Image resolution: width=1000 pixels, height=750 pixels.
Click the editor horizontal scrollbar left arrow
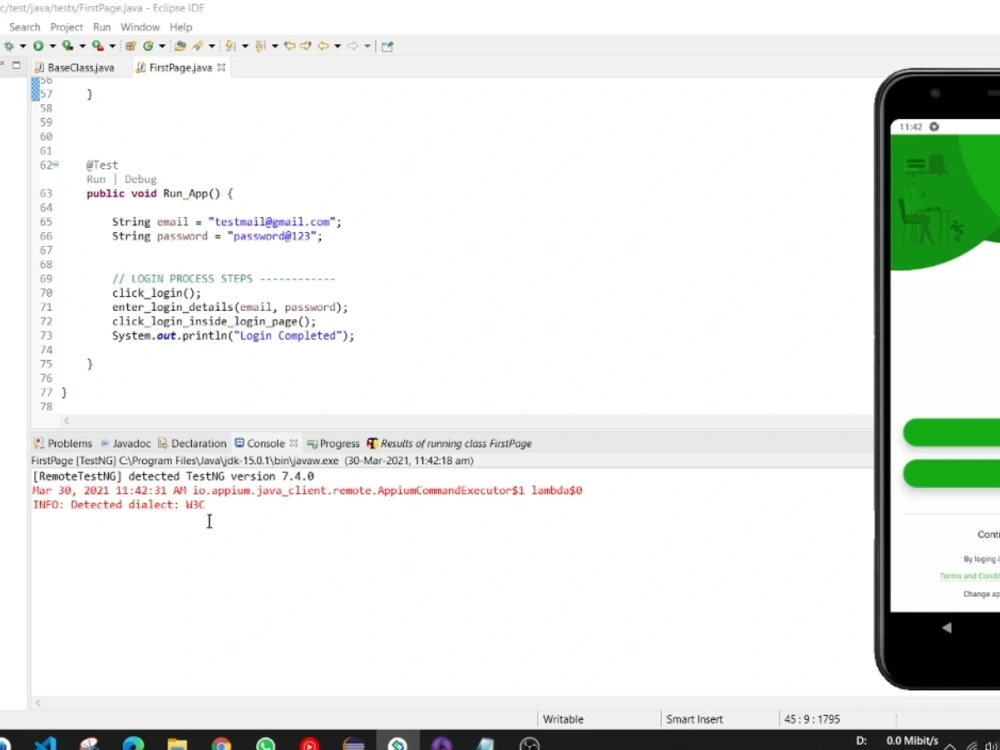pos(66,420)
